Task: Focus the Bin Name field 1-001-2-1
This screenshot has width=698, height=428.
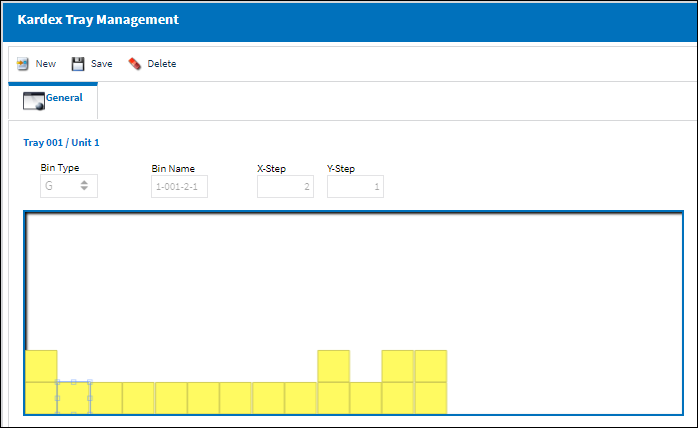Action: (179, 187)
